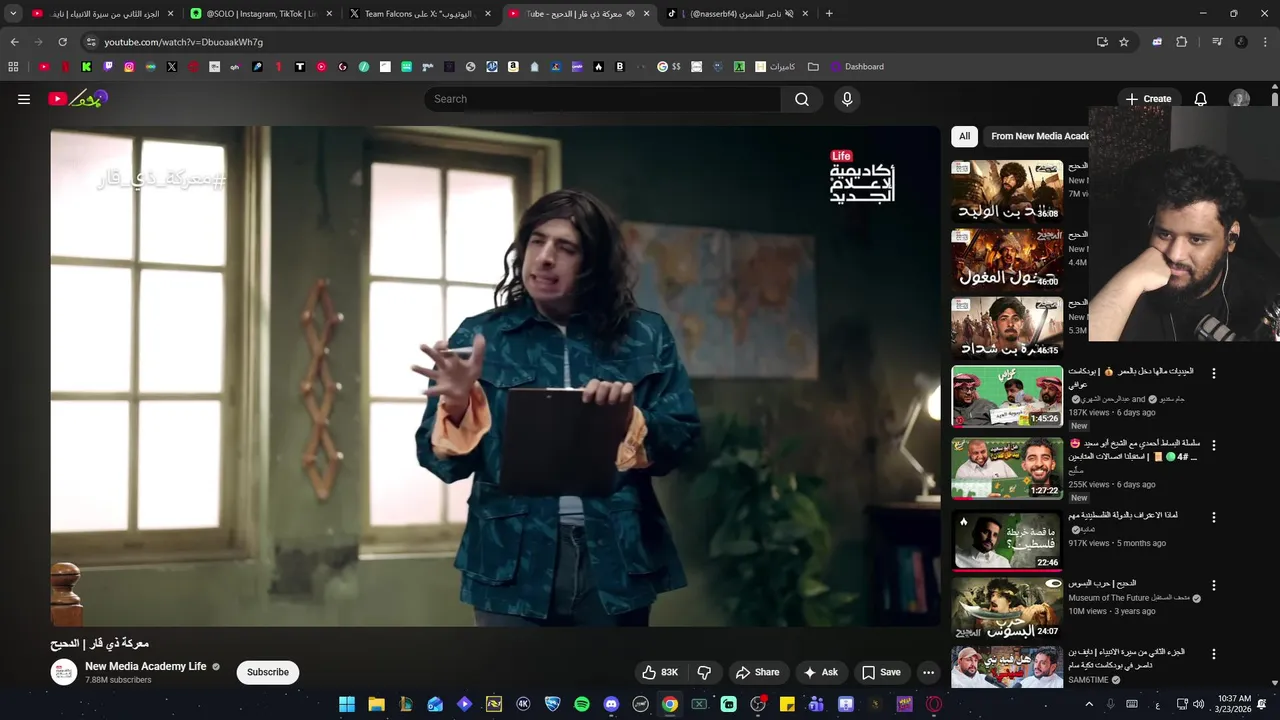1280x720 pixels.
Task: Open the كاميرات bookmark
Action: tap(776, 67)
